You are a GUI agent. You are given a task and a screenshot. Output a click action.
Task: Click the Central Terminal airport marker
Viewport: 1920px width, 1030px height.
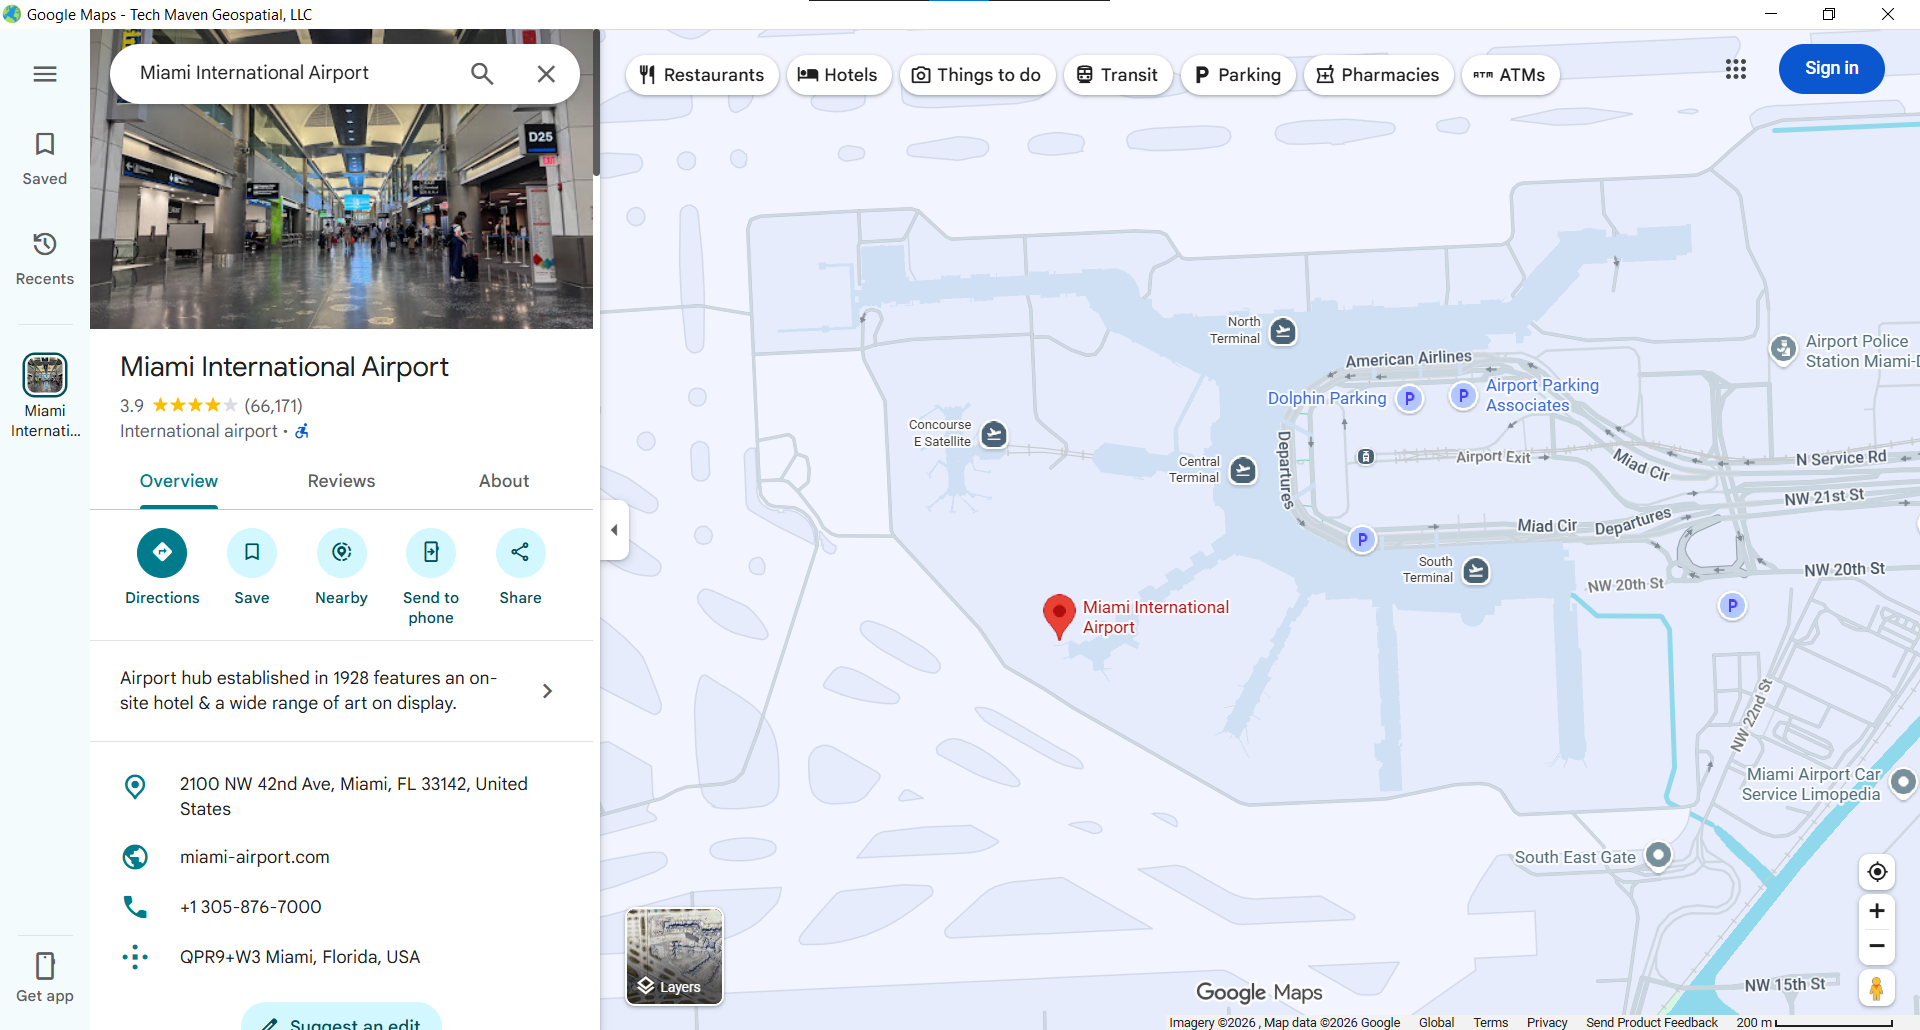pyautogui.click(x=1243, y=470)
